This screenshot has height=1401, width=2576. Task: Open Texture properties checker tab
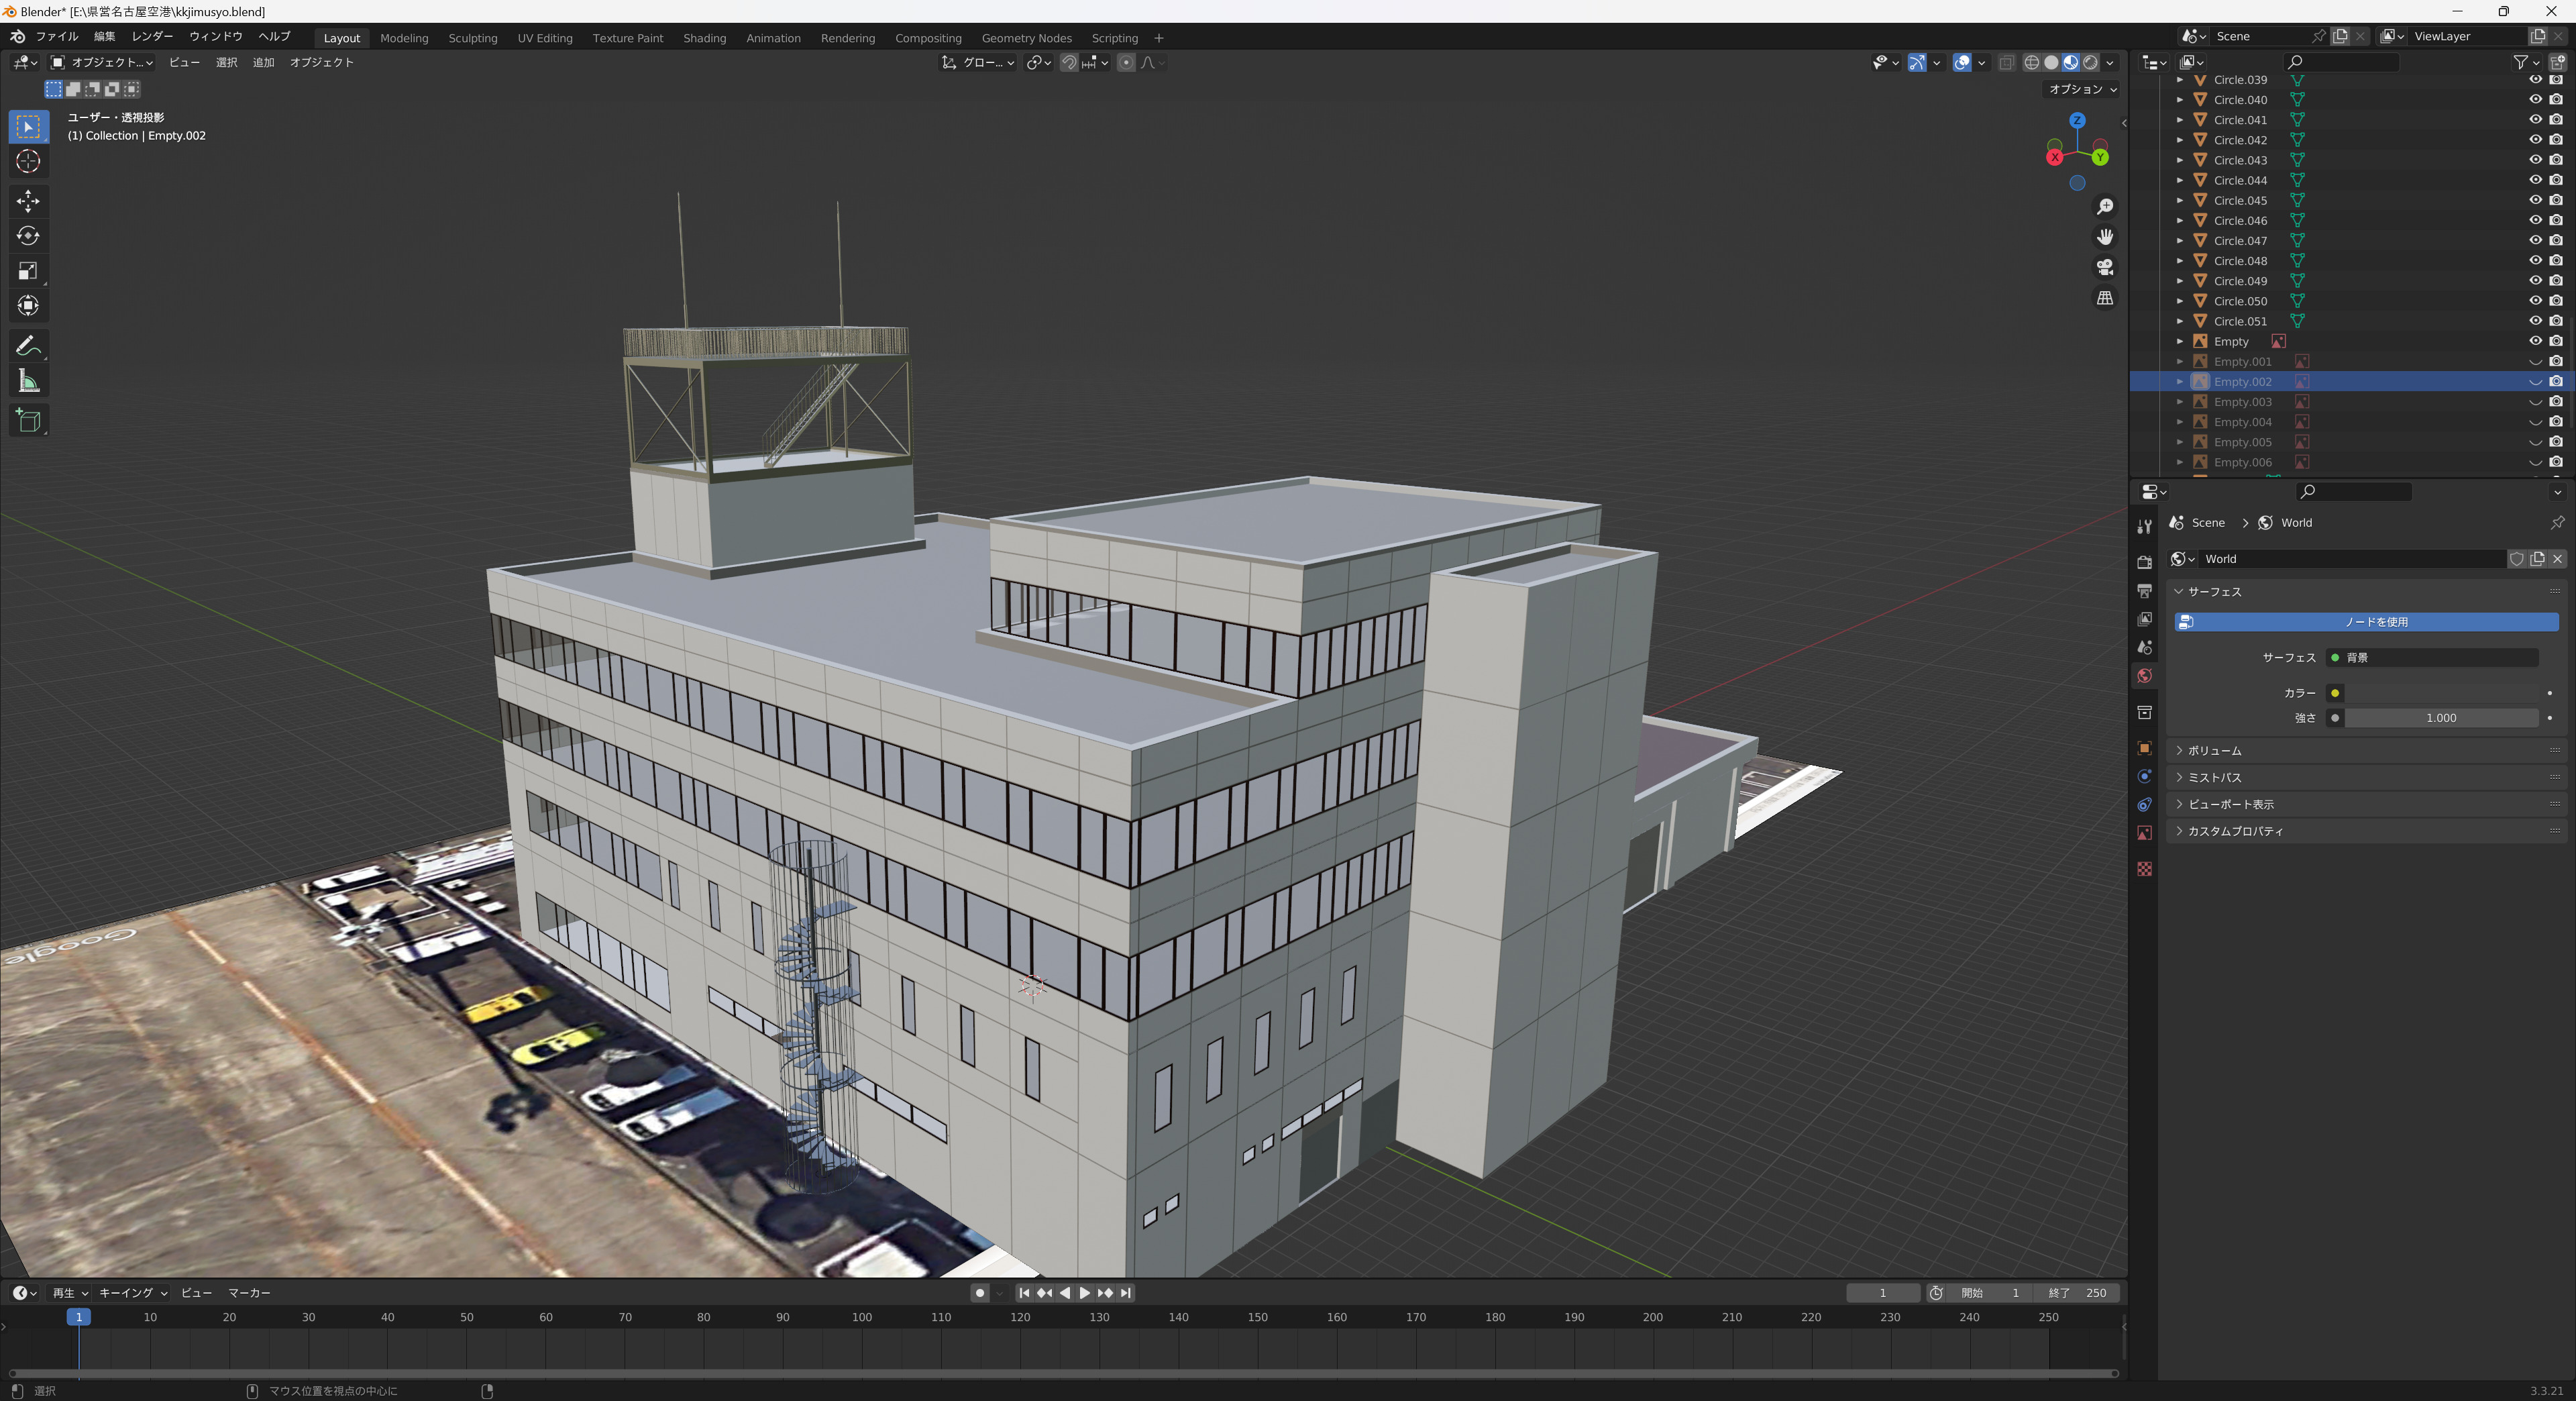coord(2144,869)
